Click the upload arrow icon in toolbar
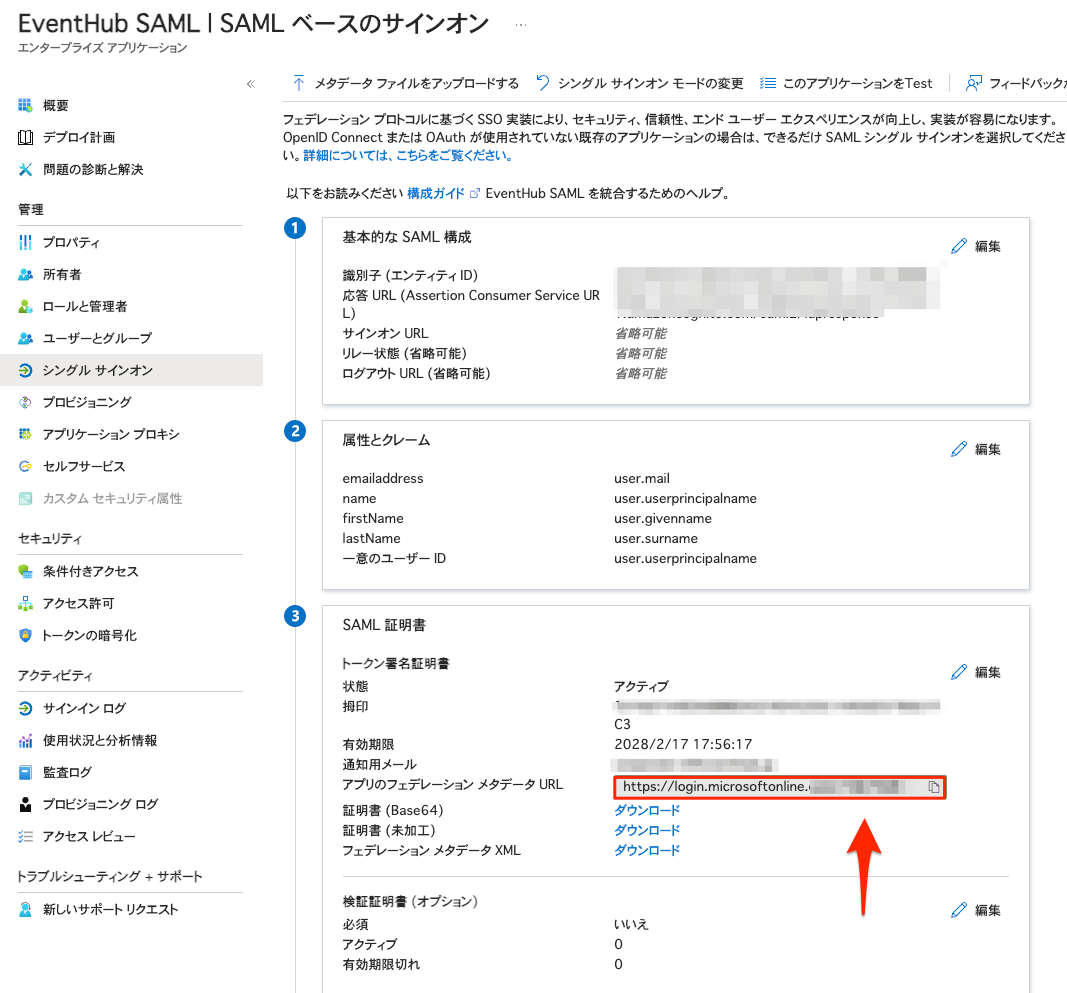The width and height of the screenshot is (1067, 993). point(298,83)
